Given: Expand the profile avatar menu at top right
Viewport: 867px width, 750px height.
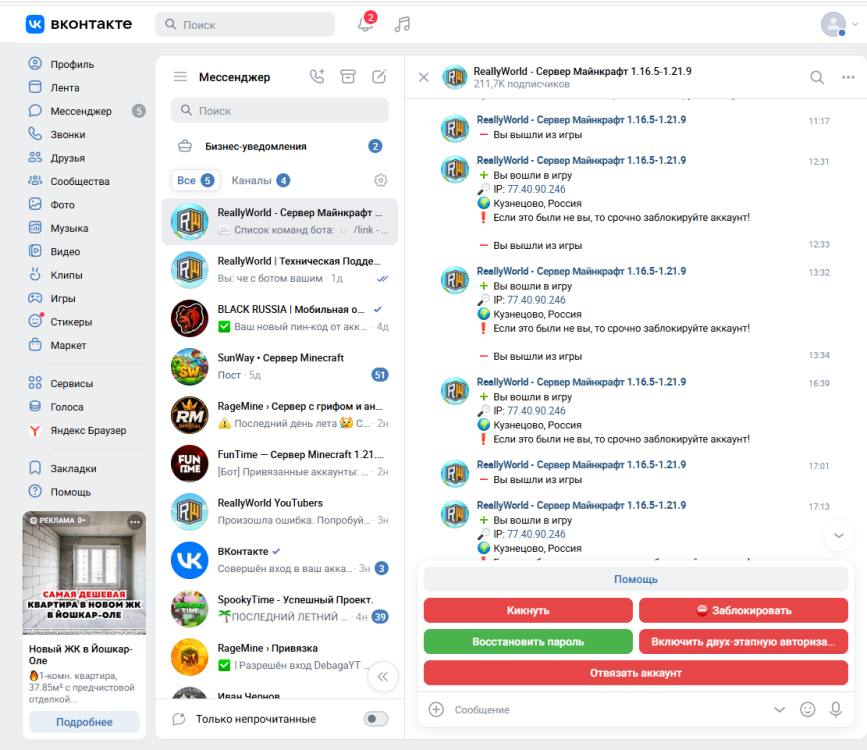Looking at the screenshot, I should point(839,24).
